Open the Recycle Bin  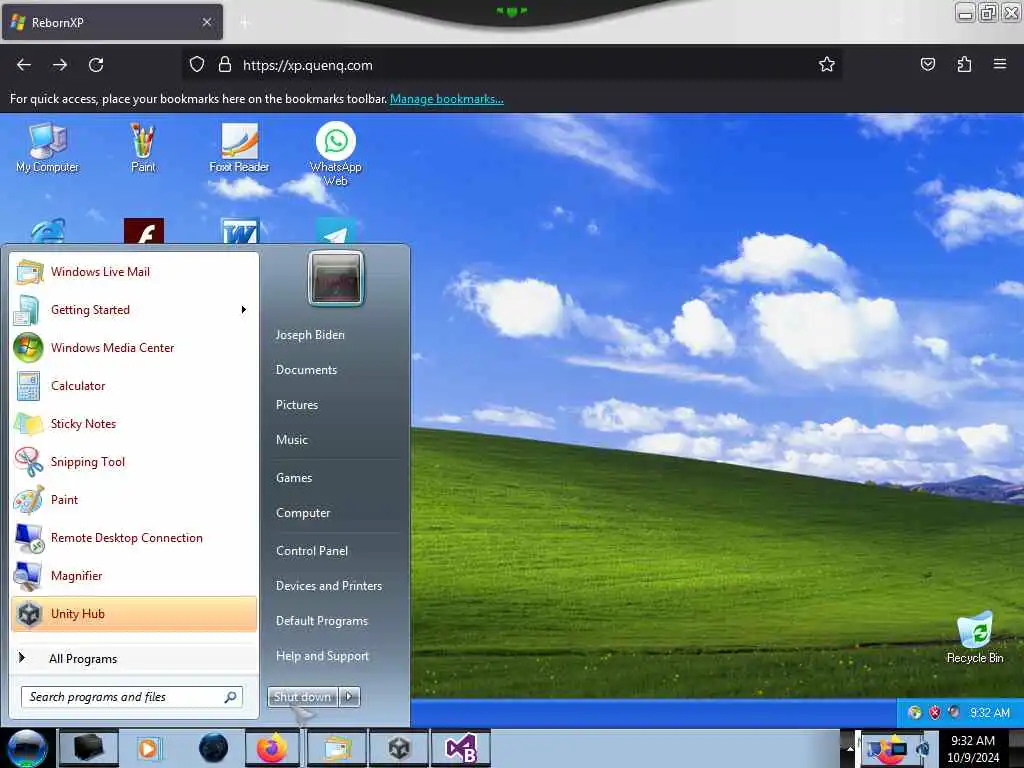(x=975, y=637)
